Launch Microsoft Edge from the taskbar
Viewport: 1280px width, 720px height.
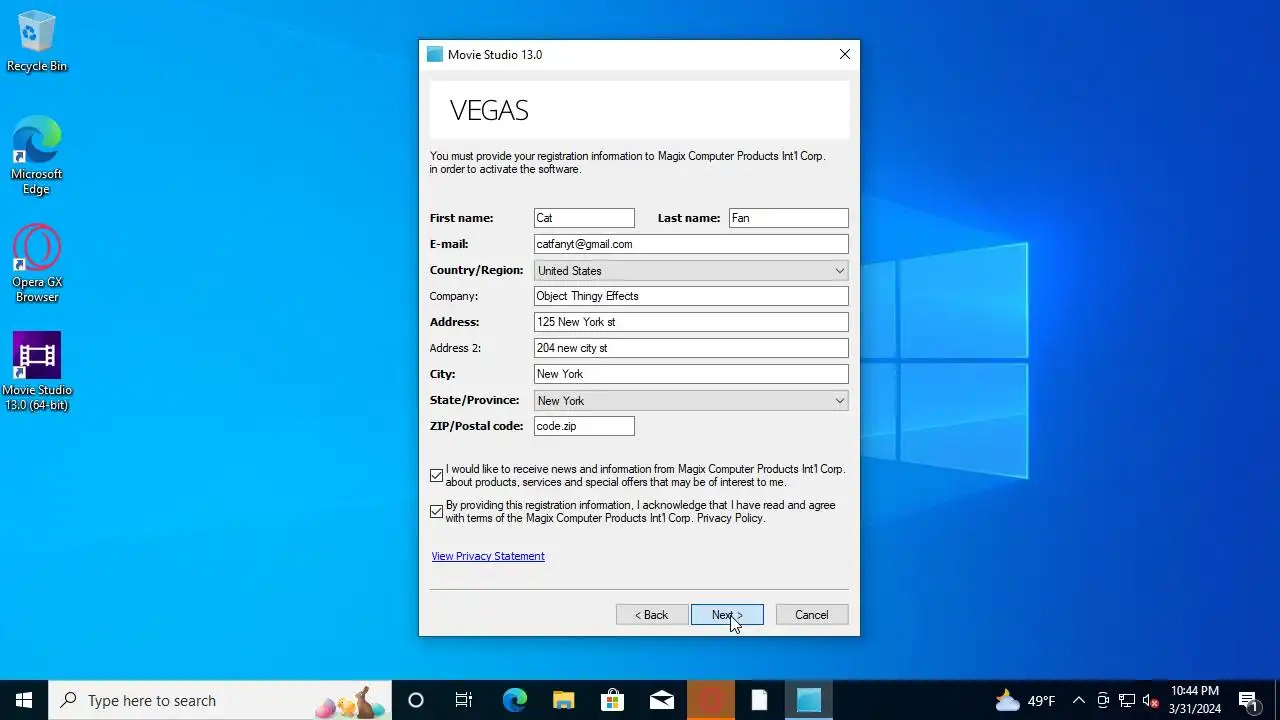(514, 700)
